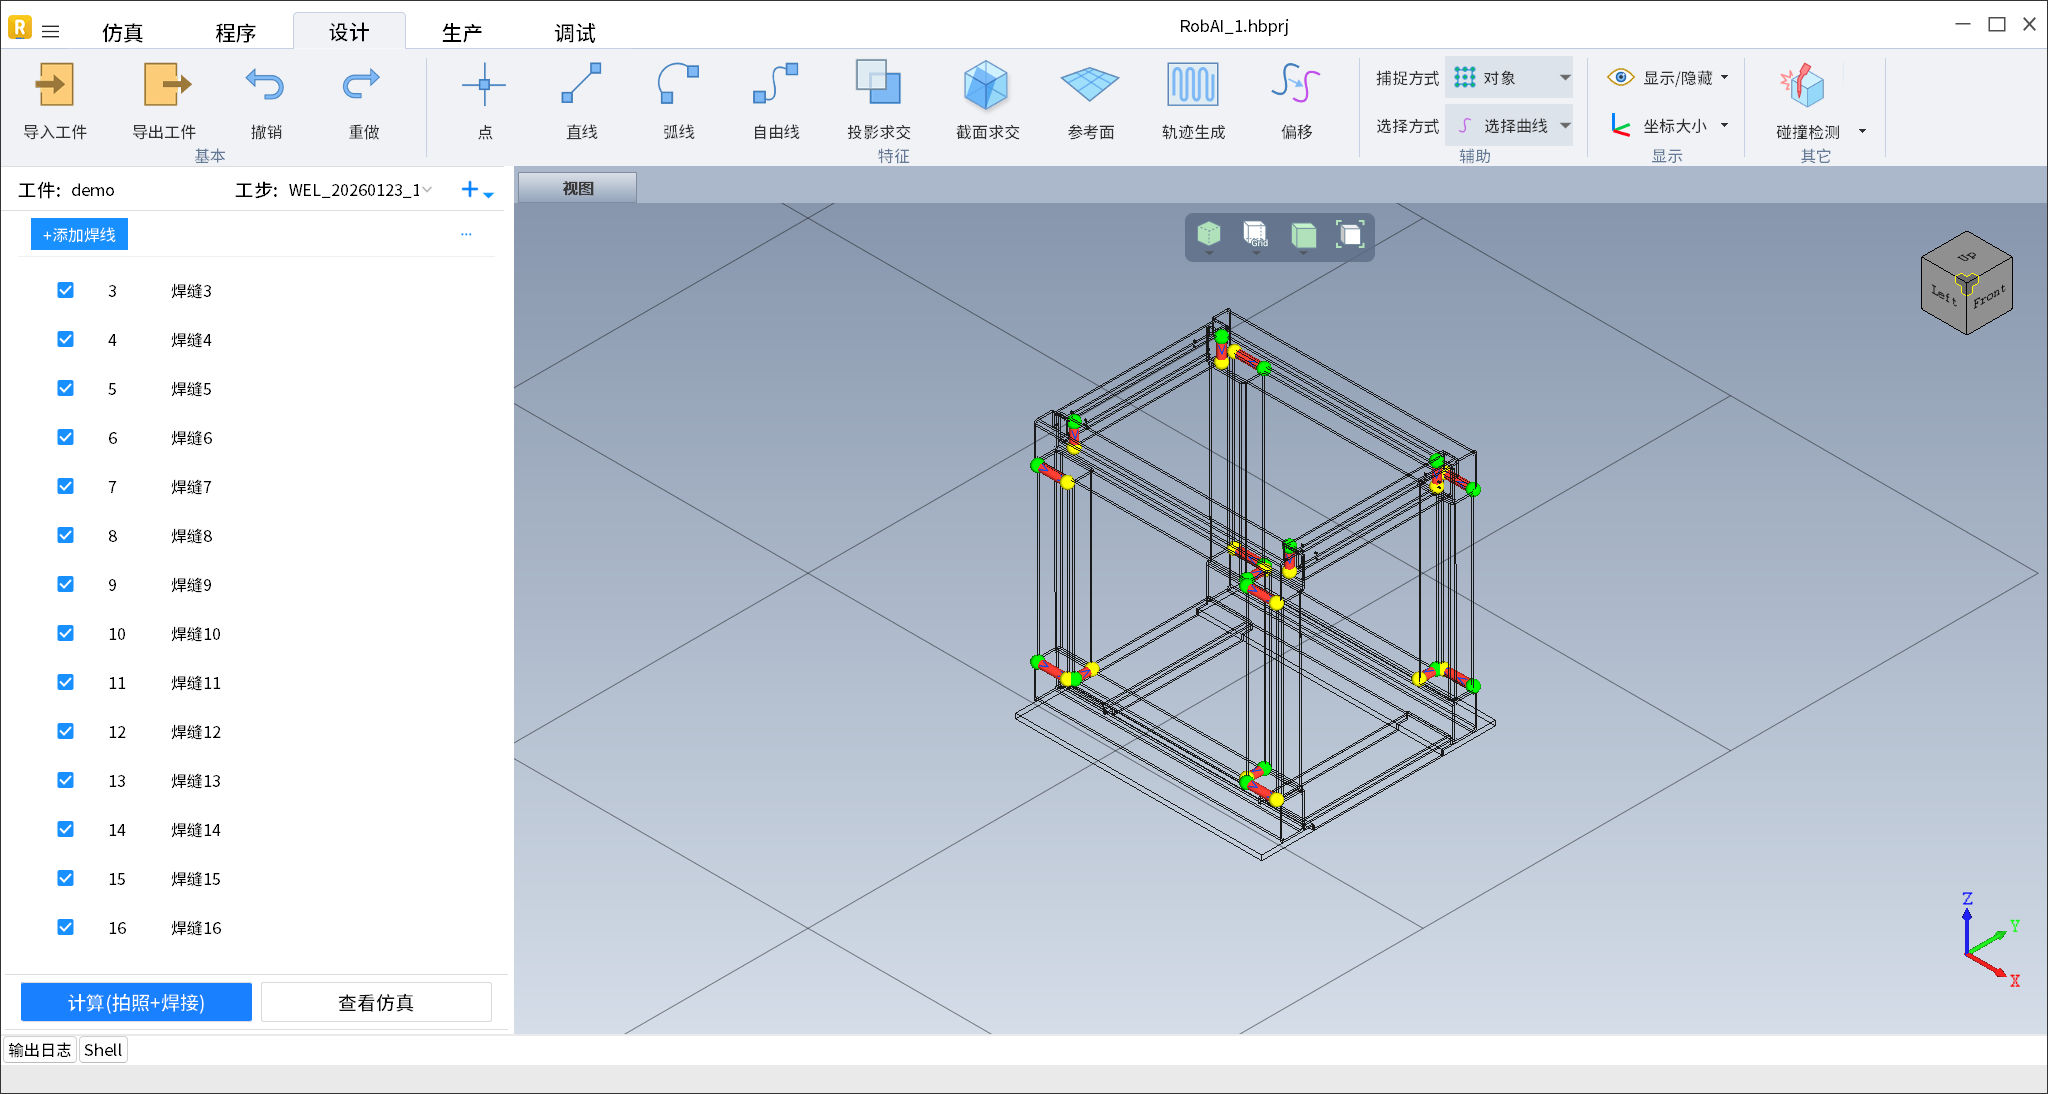The height and width of the screenshot is (1094, 2048).
Task: Open the capture mode 对象 dropdown
Action: [x=1565, y=77]
